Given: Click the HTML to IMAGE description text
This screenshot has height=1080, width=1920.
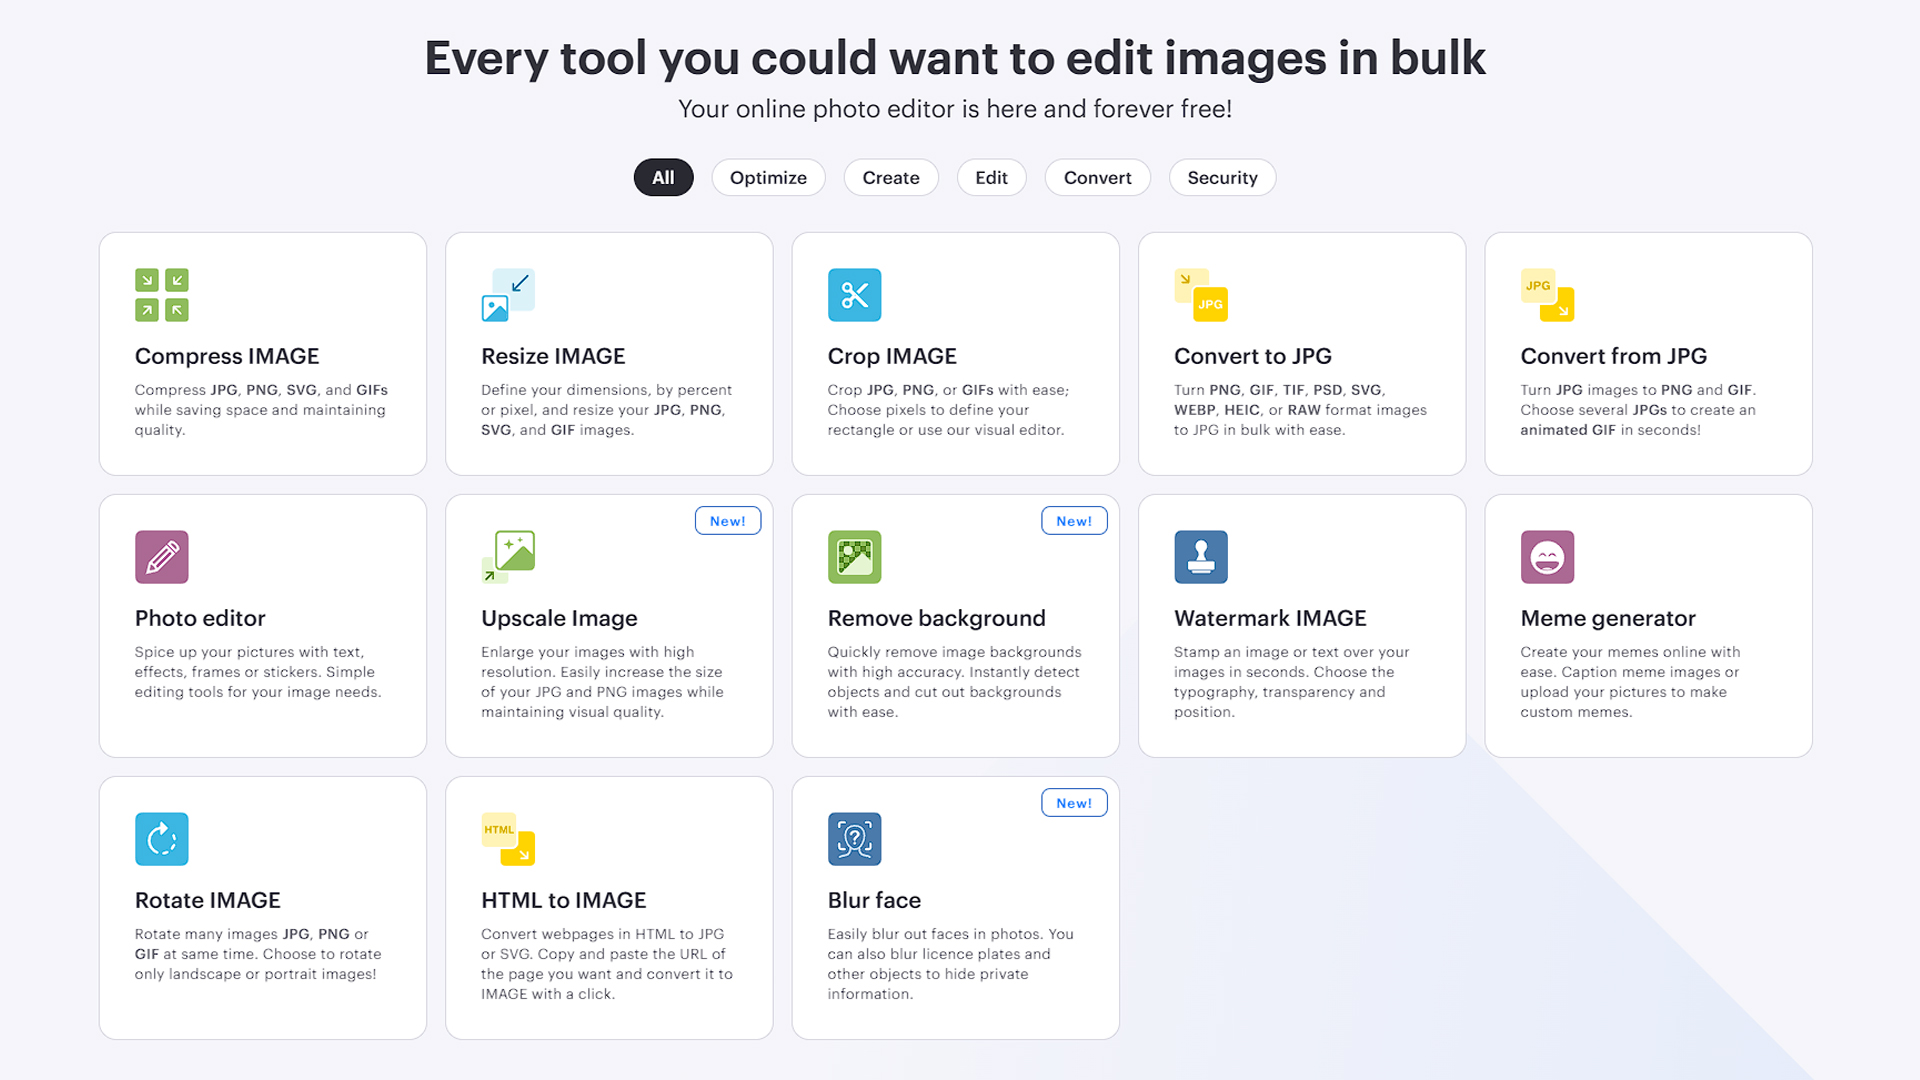Looking at the screenshot, I should 607,964.
